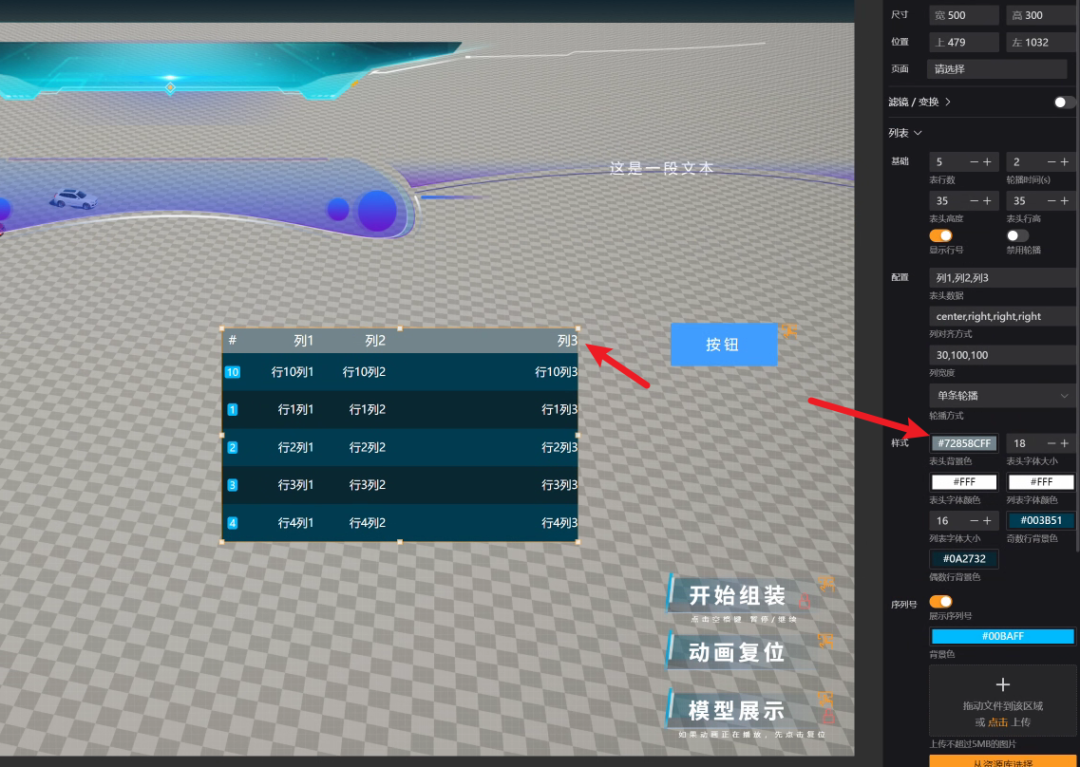Image resolution: width=1080 pixels, height=767 pixels.
Task: Click table cell 行3列1
Action: click(295, 485)
